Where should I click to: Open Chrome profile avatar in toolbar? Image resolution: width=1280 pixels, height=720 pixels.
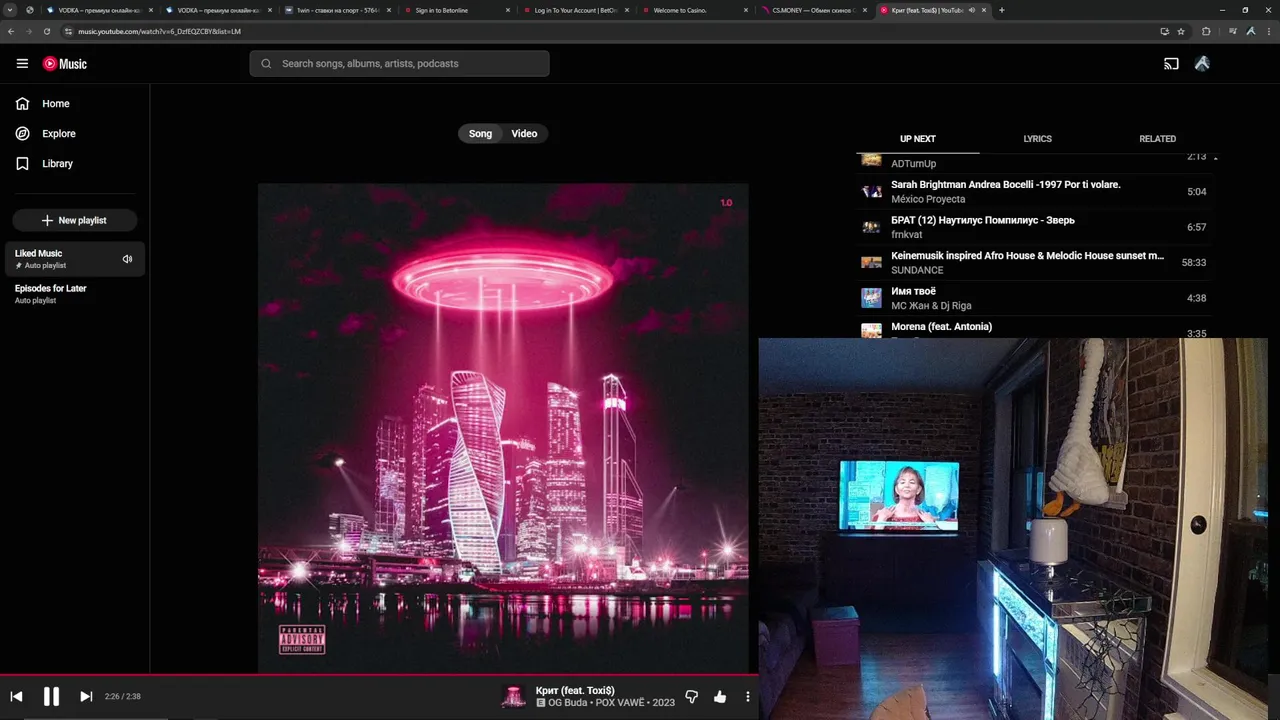1251,31
